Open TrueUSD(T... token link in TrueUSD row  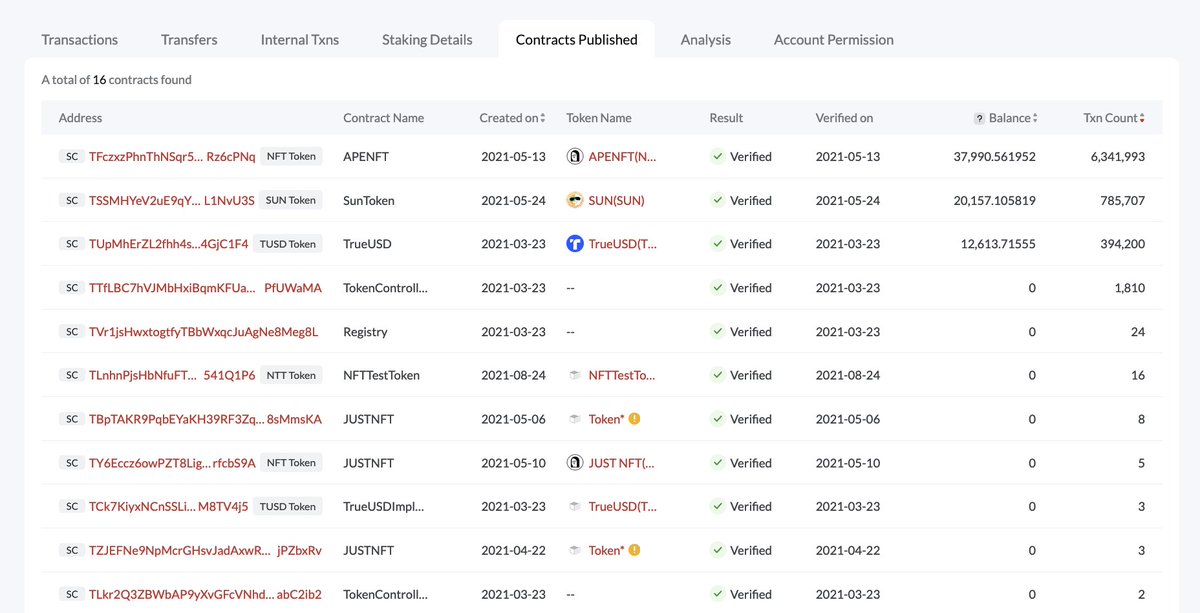pyautogui.click(x=623, y=244)
